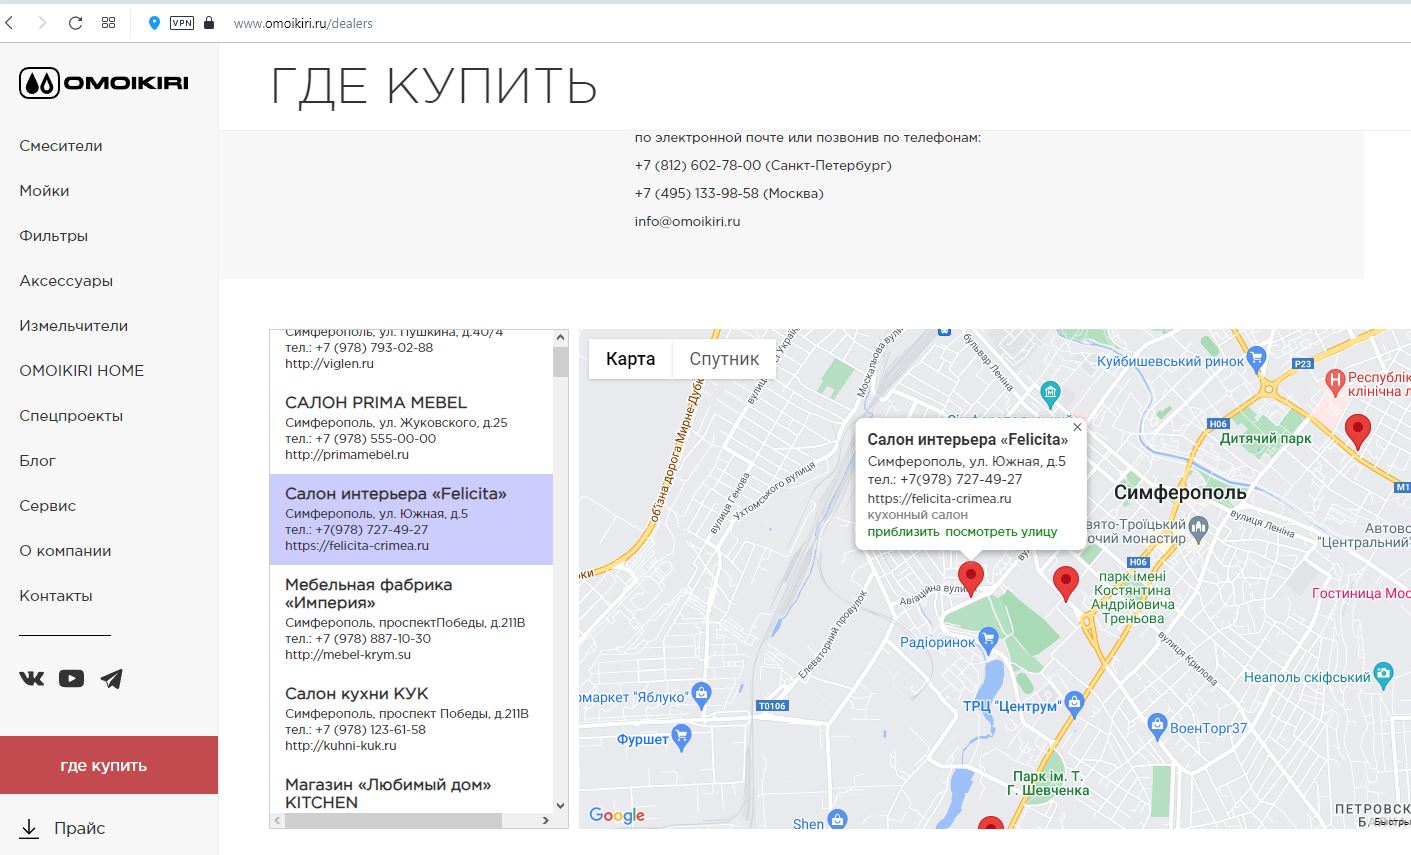This screenshot has height=855, width=1411.
Task: Close the Felicita map info popup
Action: coord(1077,427)
